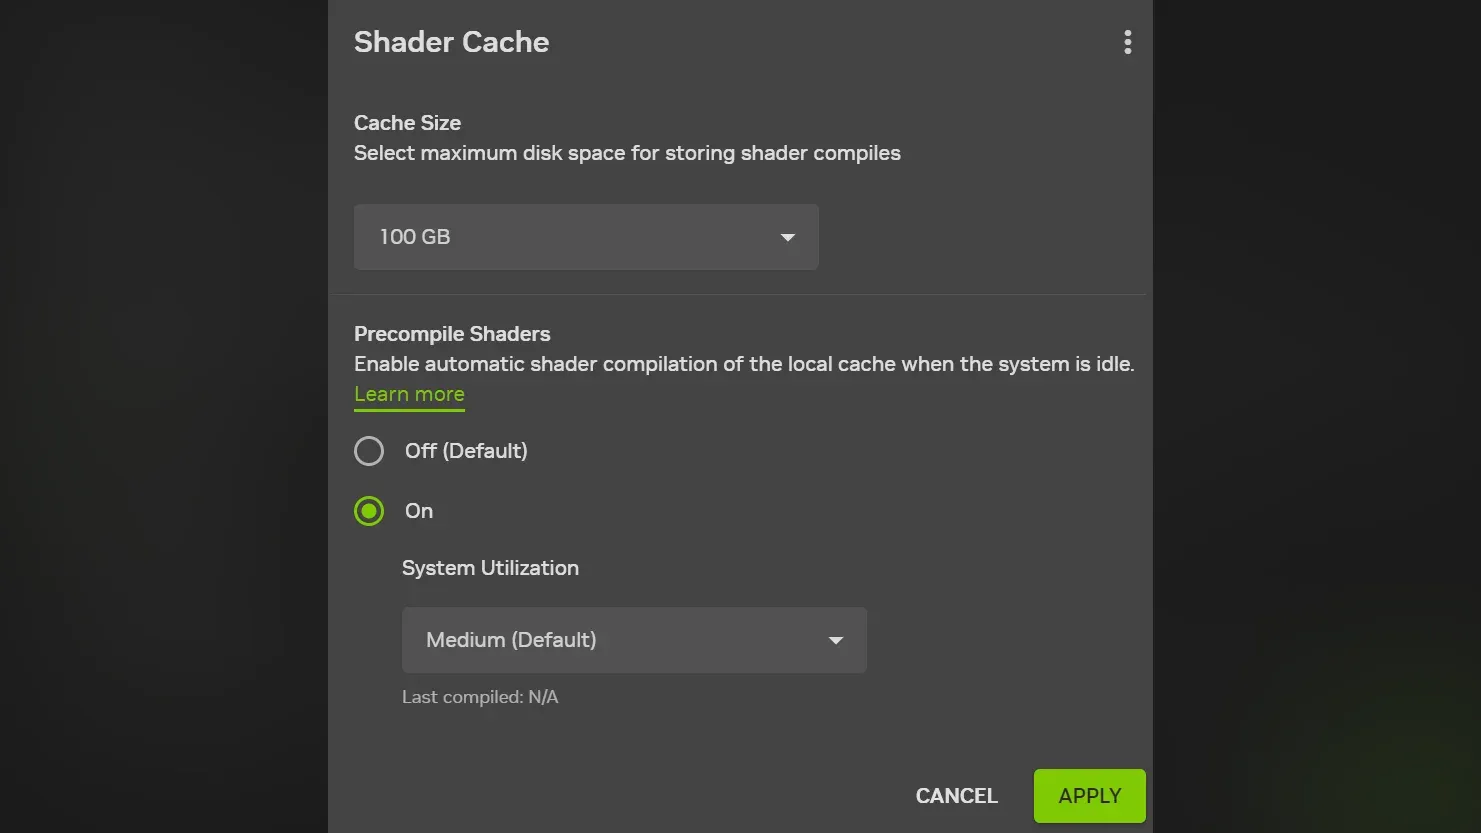This screenshot has width=1481, height=833.
Task: Click the "Last compiled: N/A" status text
Action: tap(480, 697)
